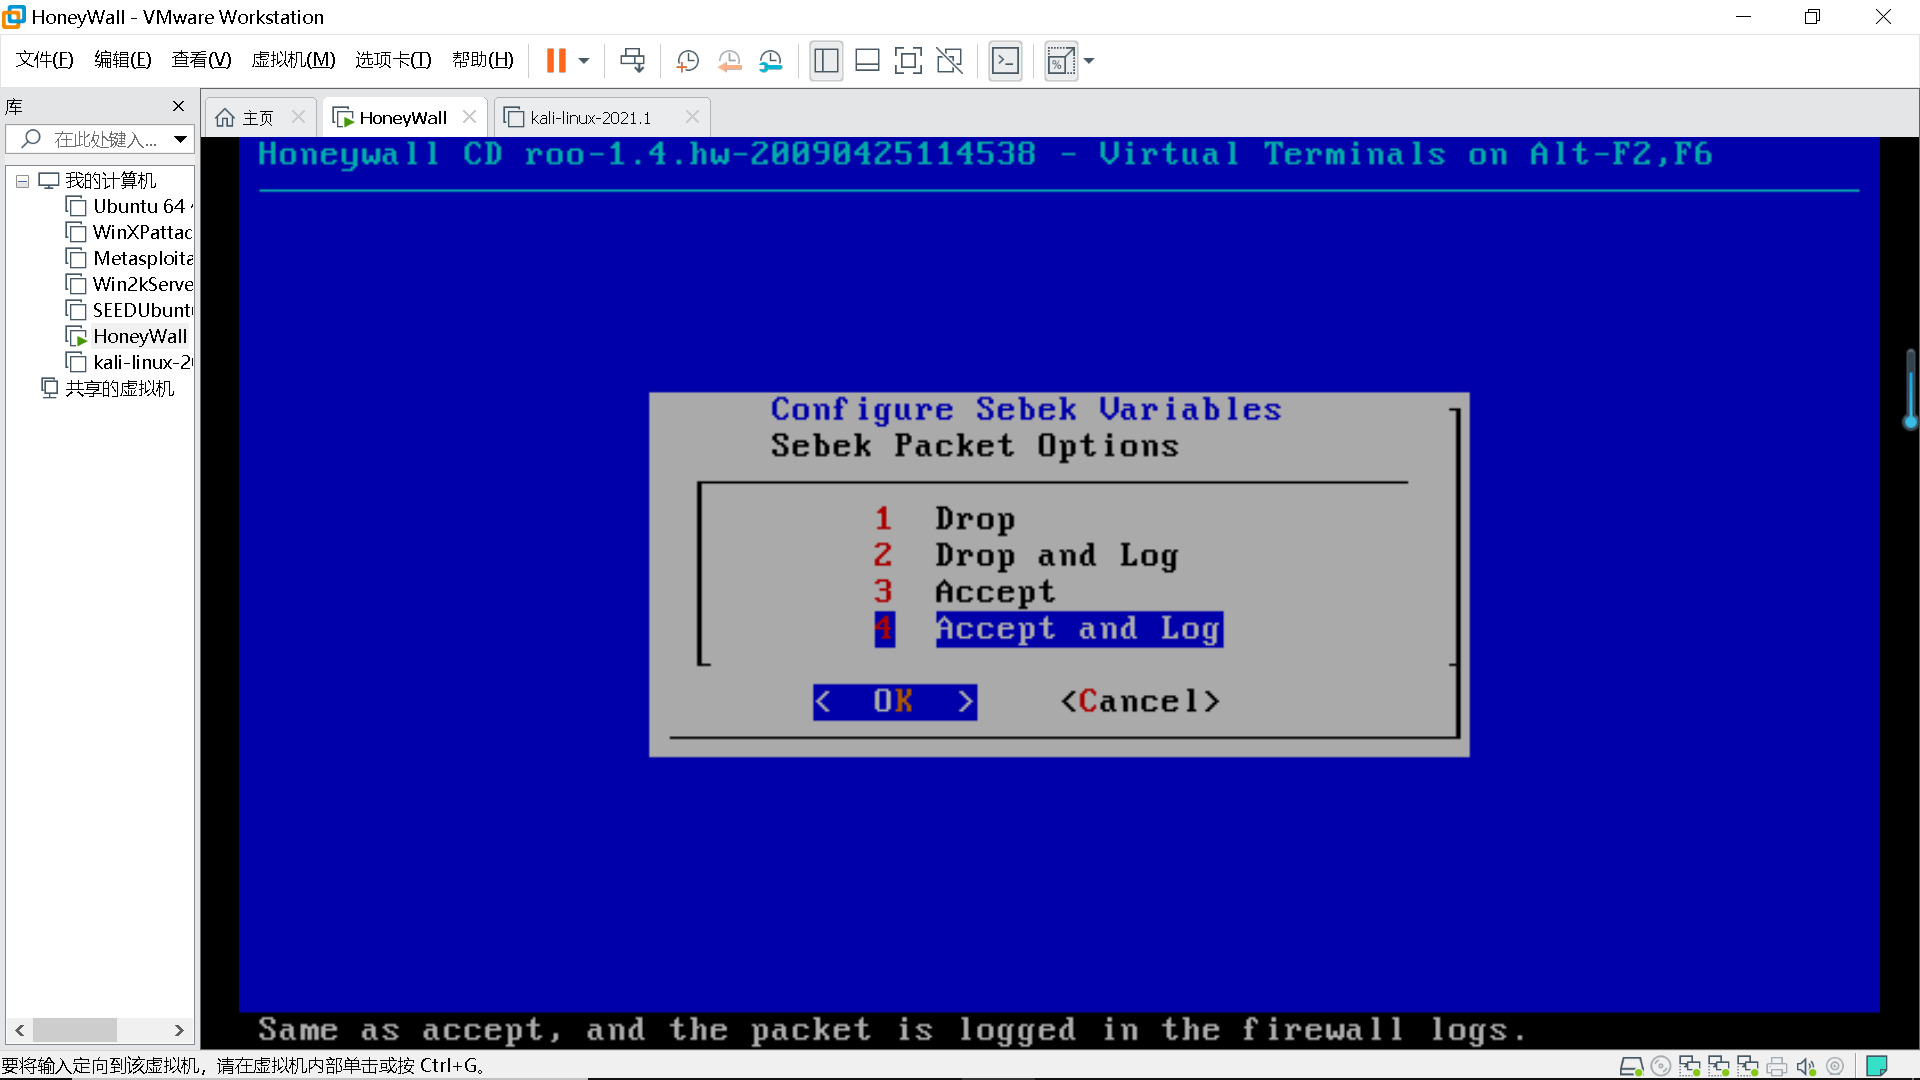Toggle the library sidebar view icon
Screen dimensions: 1920x1080
point(826,61)
